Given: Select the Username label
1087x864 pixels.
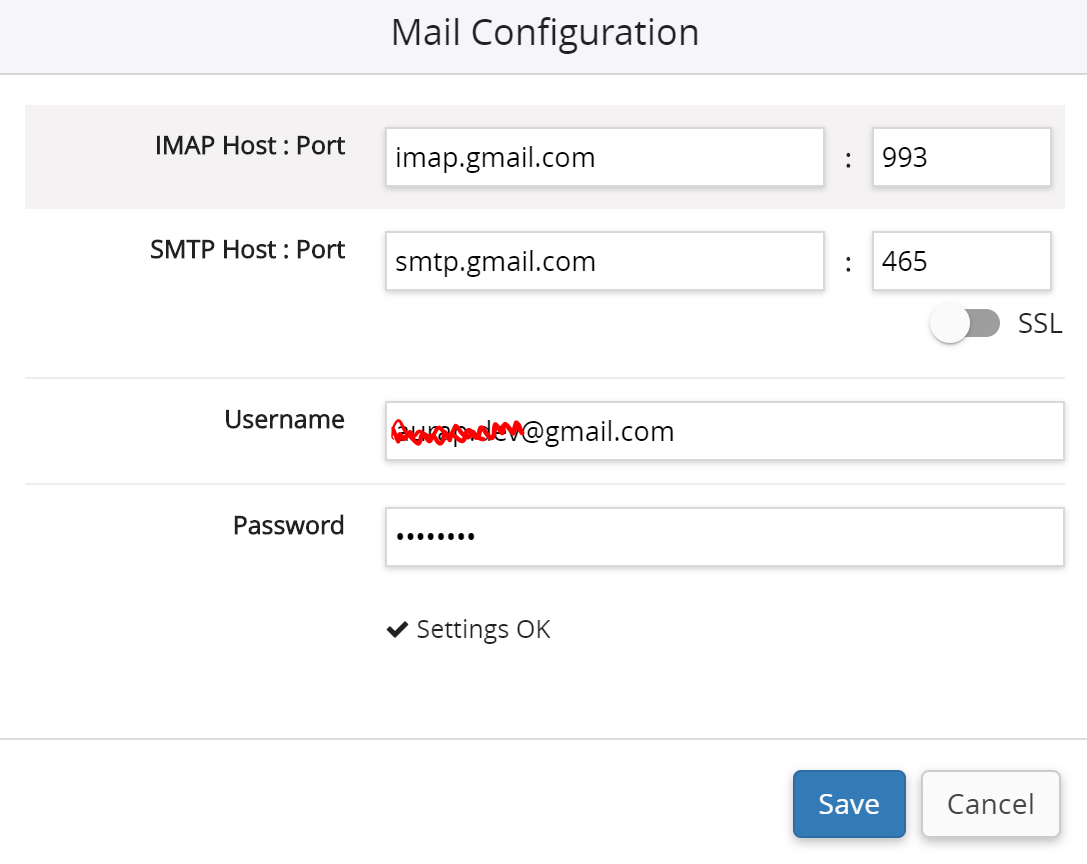Looking at the screenshot, I should click(x=284, y=420).
